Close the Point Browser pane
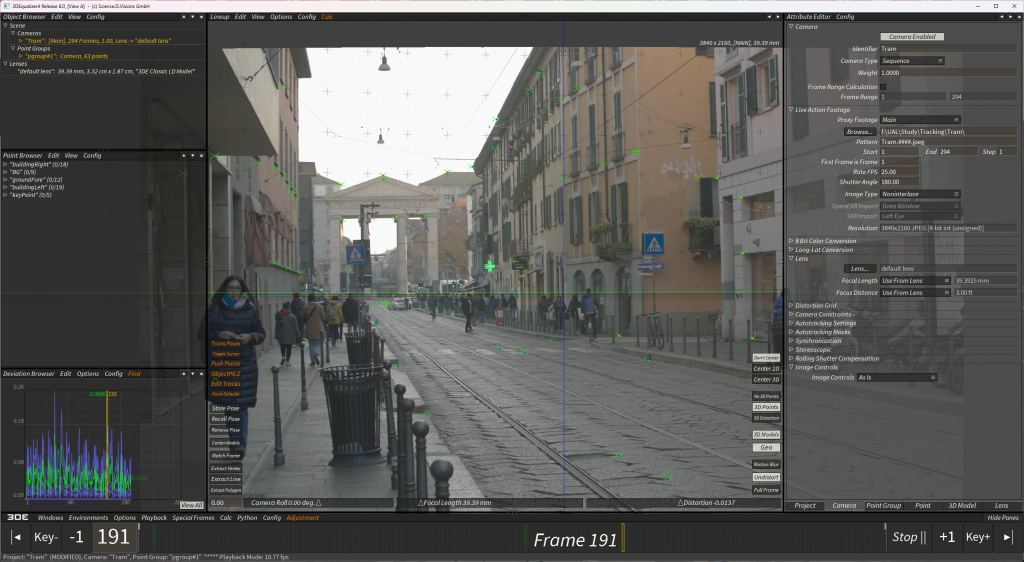The height and width of the screenshot is (562, 1024). point(201,155)
